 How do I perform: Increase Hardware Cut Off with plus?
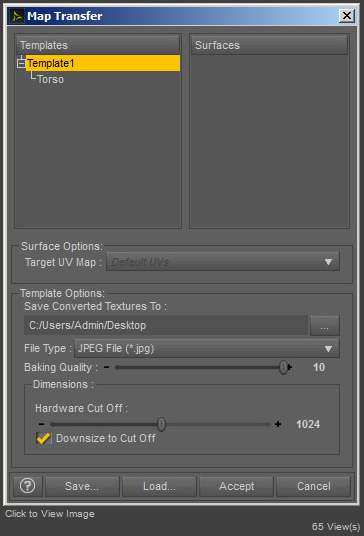278,424
